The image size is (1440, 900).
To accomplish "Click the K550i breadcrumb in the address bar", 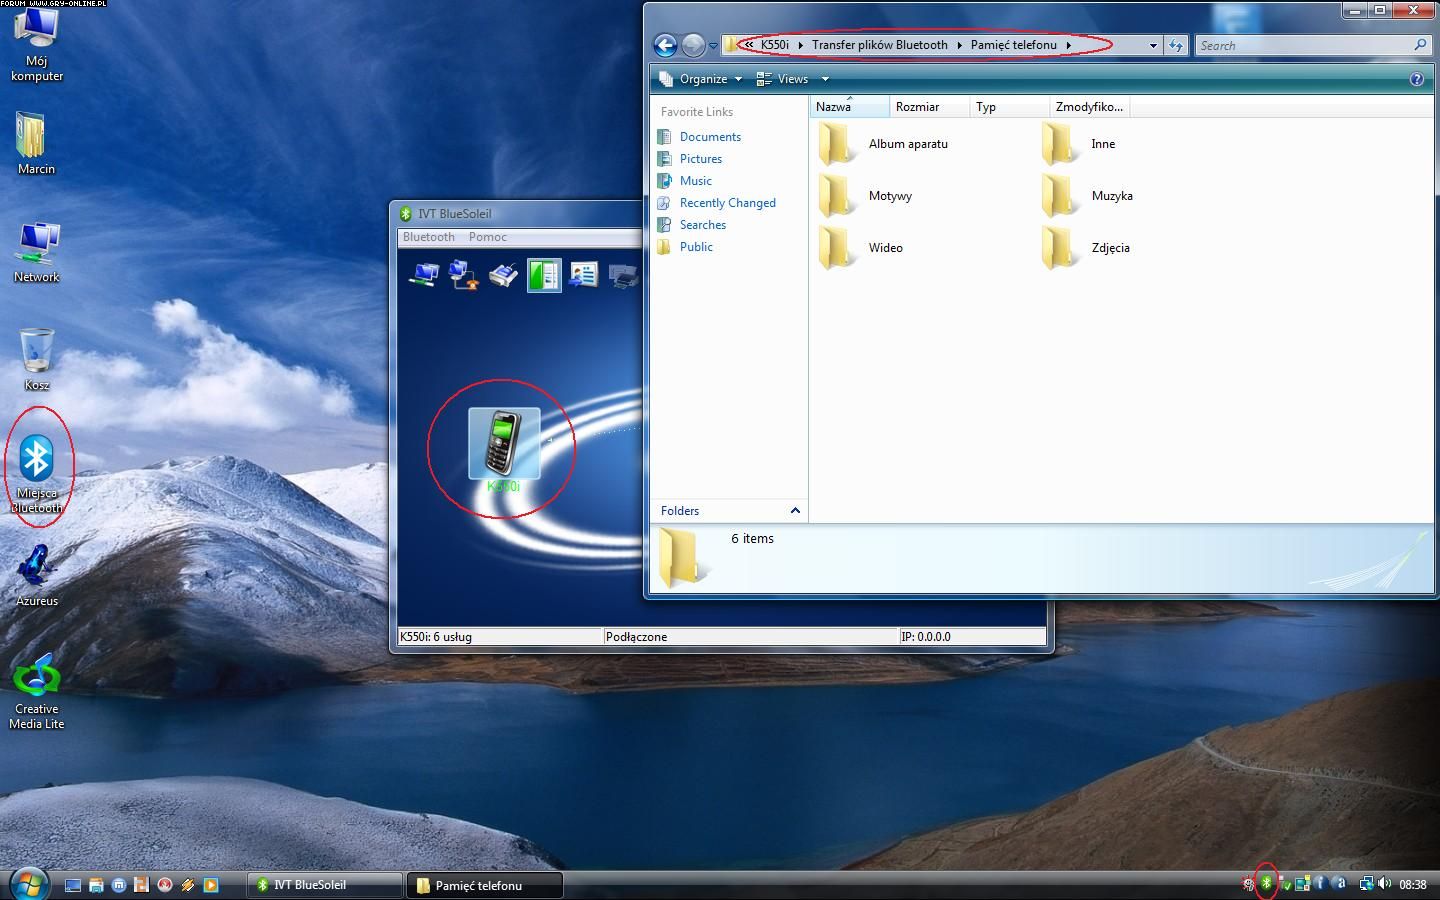I will pyautogui.click(x=775, y=45).
